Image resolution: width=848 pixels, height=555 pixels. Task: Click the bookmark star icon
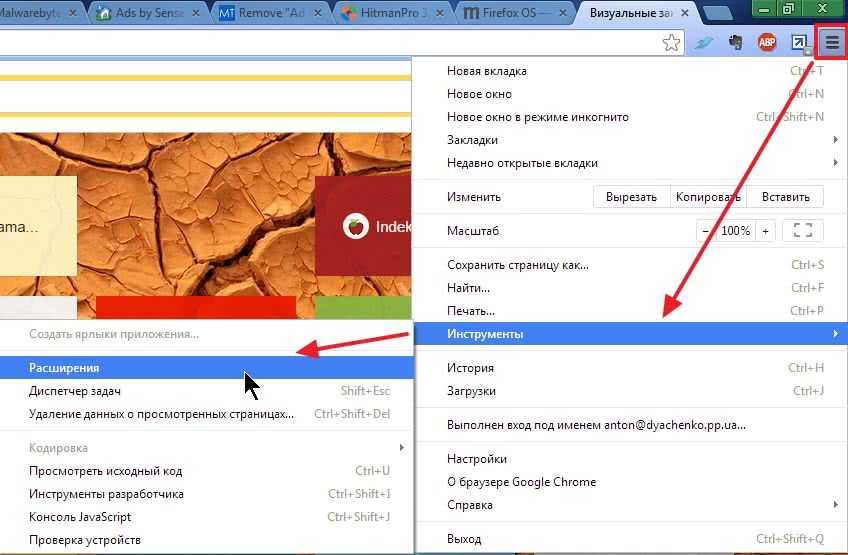tap(672, 43)
